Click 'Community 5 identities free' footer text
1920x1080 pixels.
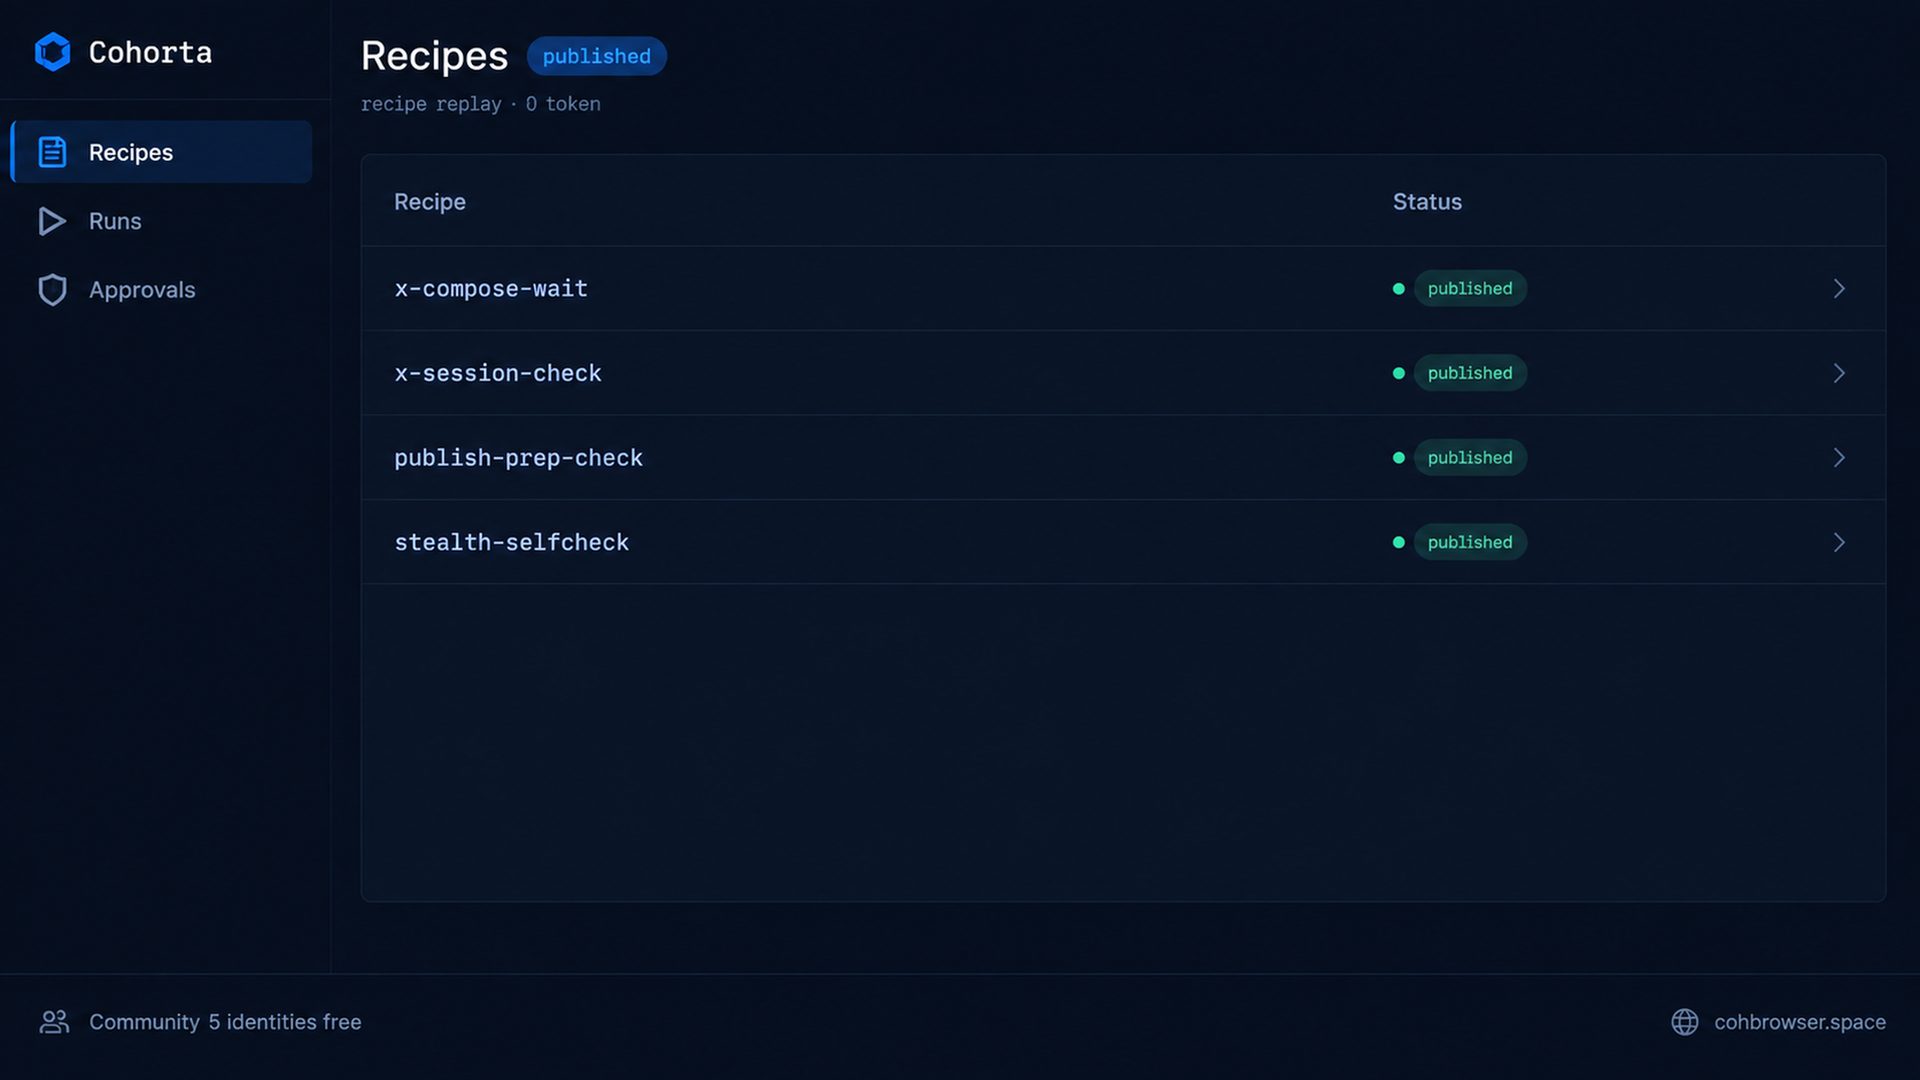pyautogui.click(x=225, y=1022)
